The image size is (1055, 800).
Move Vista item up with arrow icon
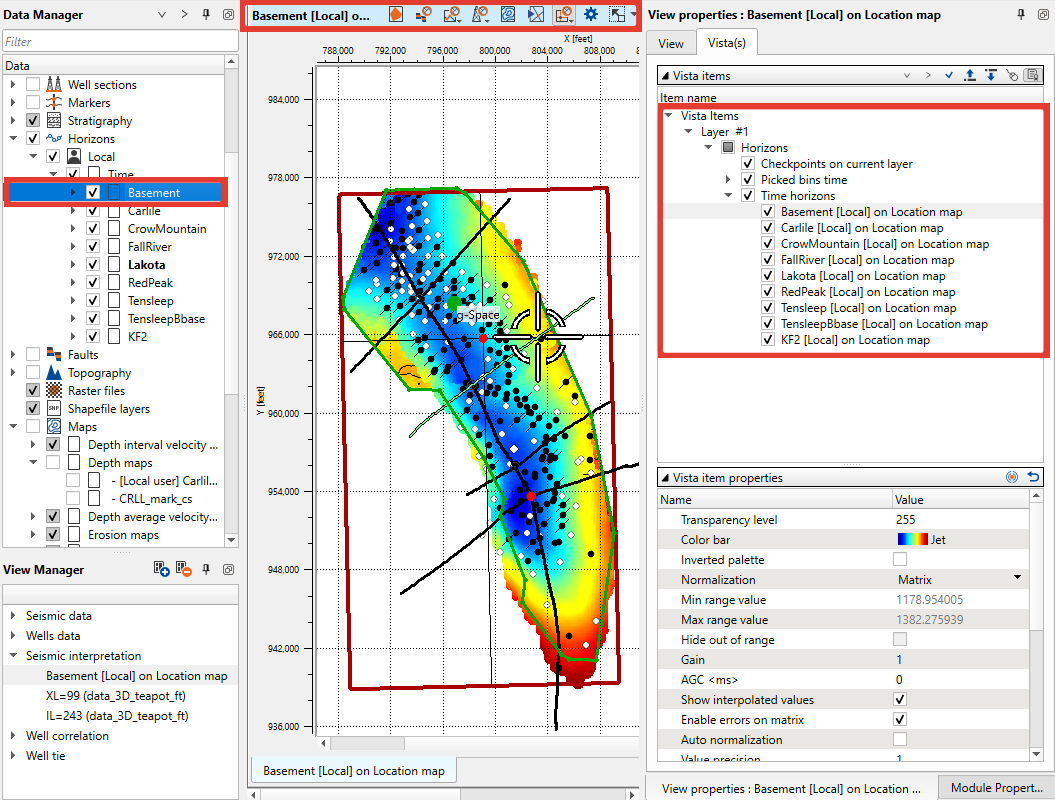tap(969, 75)
